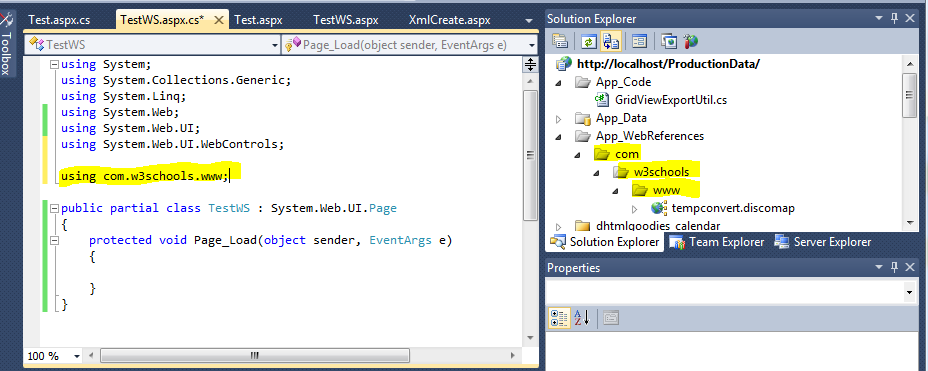928x371 pixels.
Task: Expand the dhtmlgoodies_calendar folder
Action: 559,226
